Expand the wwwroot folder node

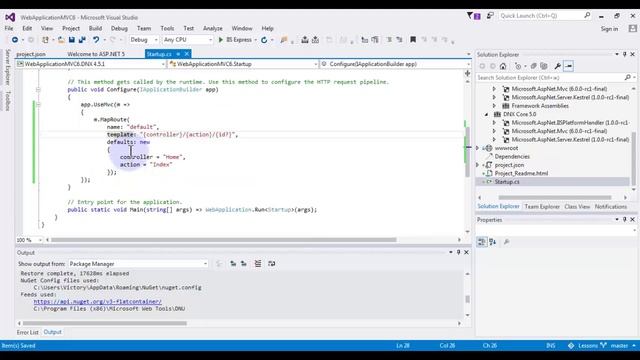click(478, 148)
